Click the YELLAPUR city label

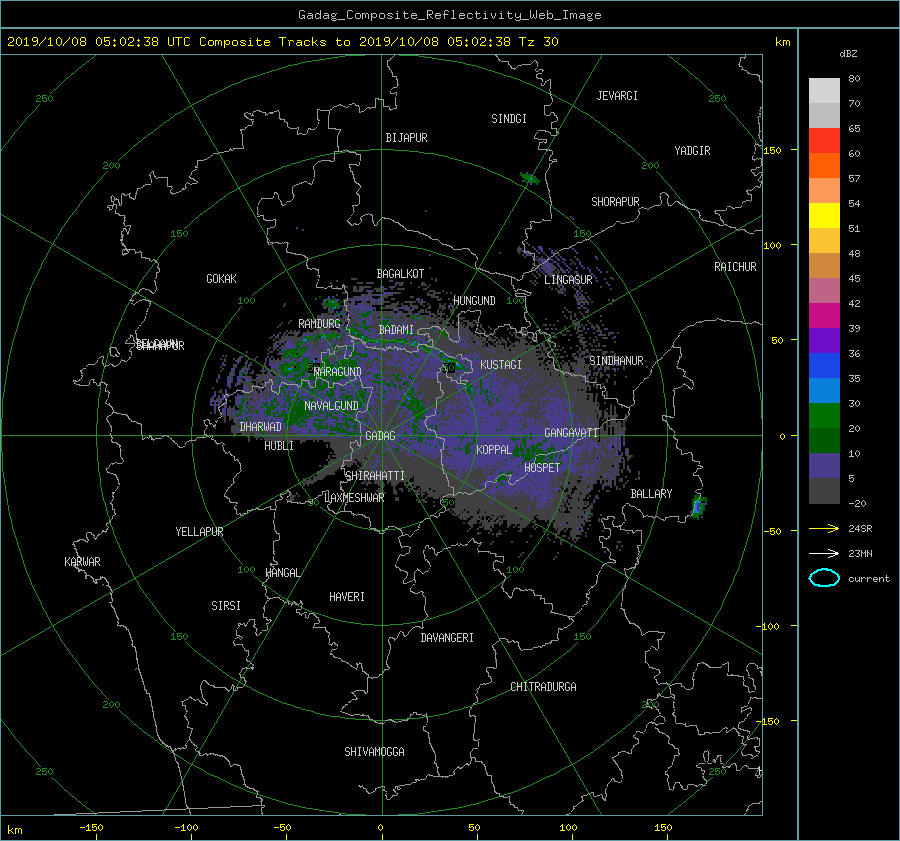point(199,532)
